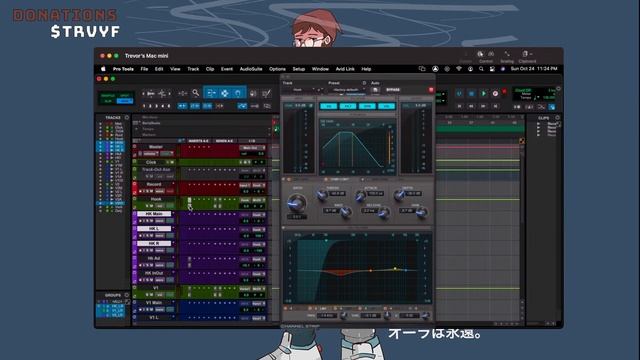This screenshot has width=640, height=360.
Task: Open the Record track input selector
Action: click(245, 185)
